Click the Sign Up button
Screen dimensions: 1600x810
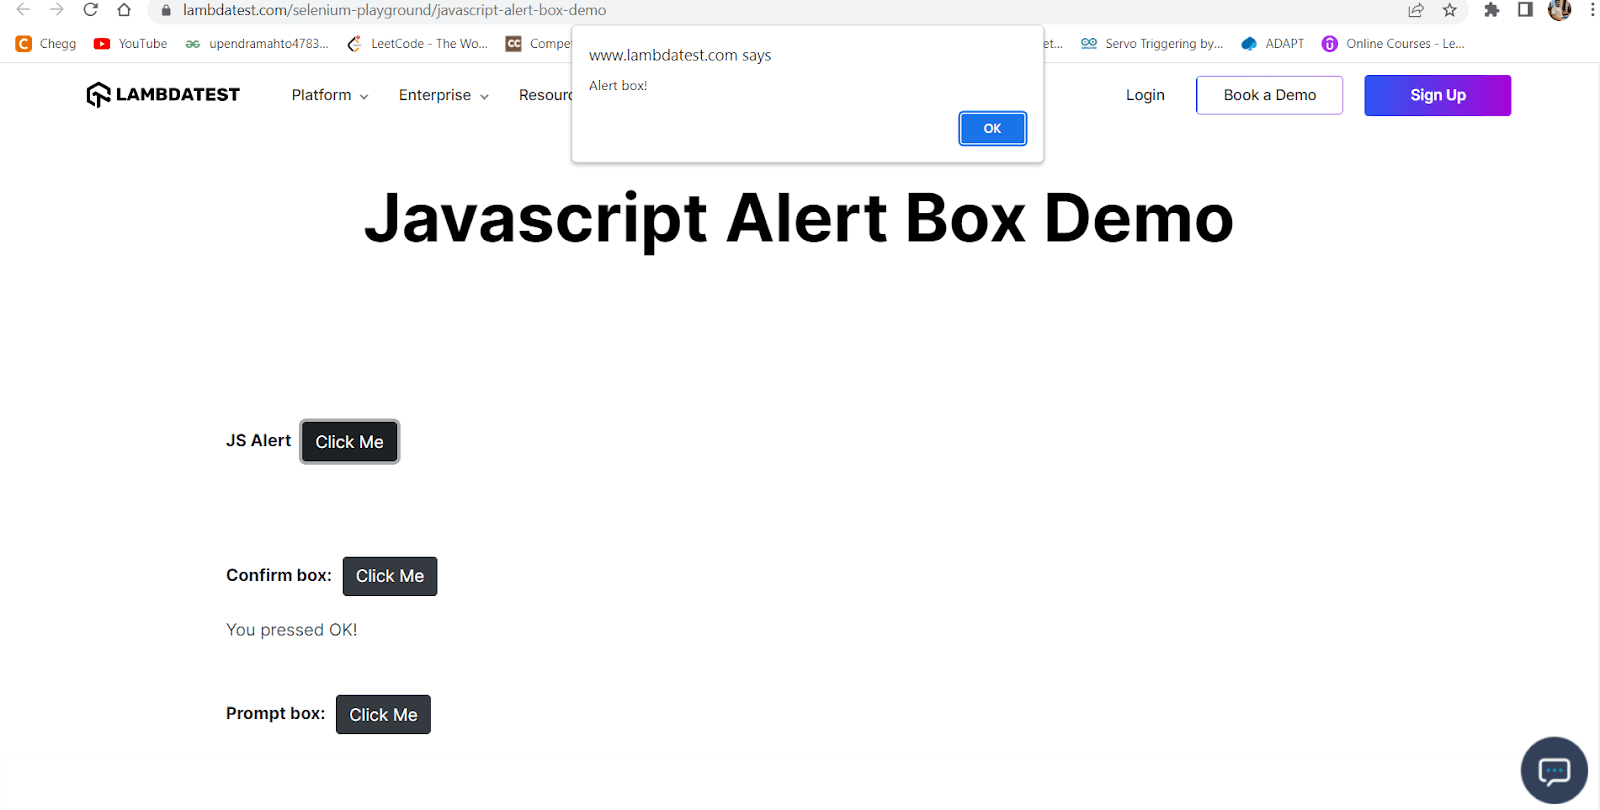click(1438, 95)
